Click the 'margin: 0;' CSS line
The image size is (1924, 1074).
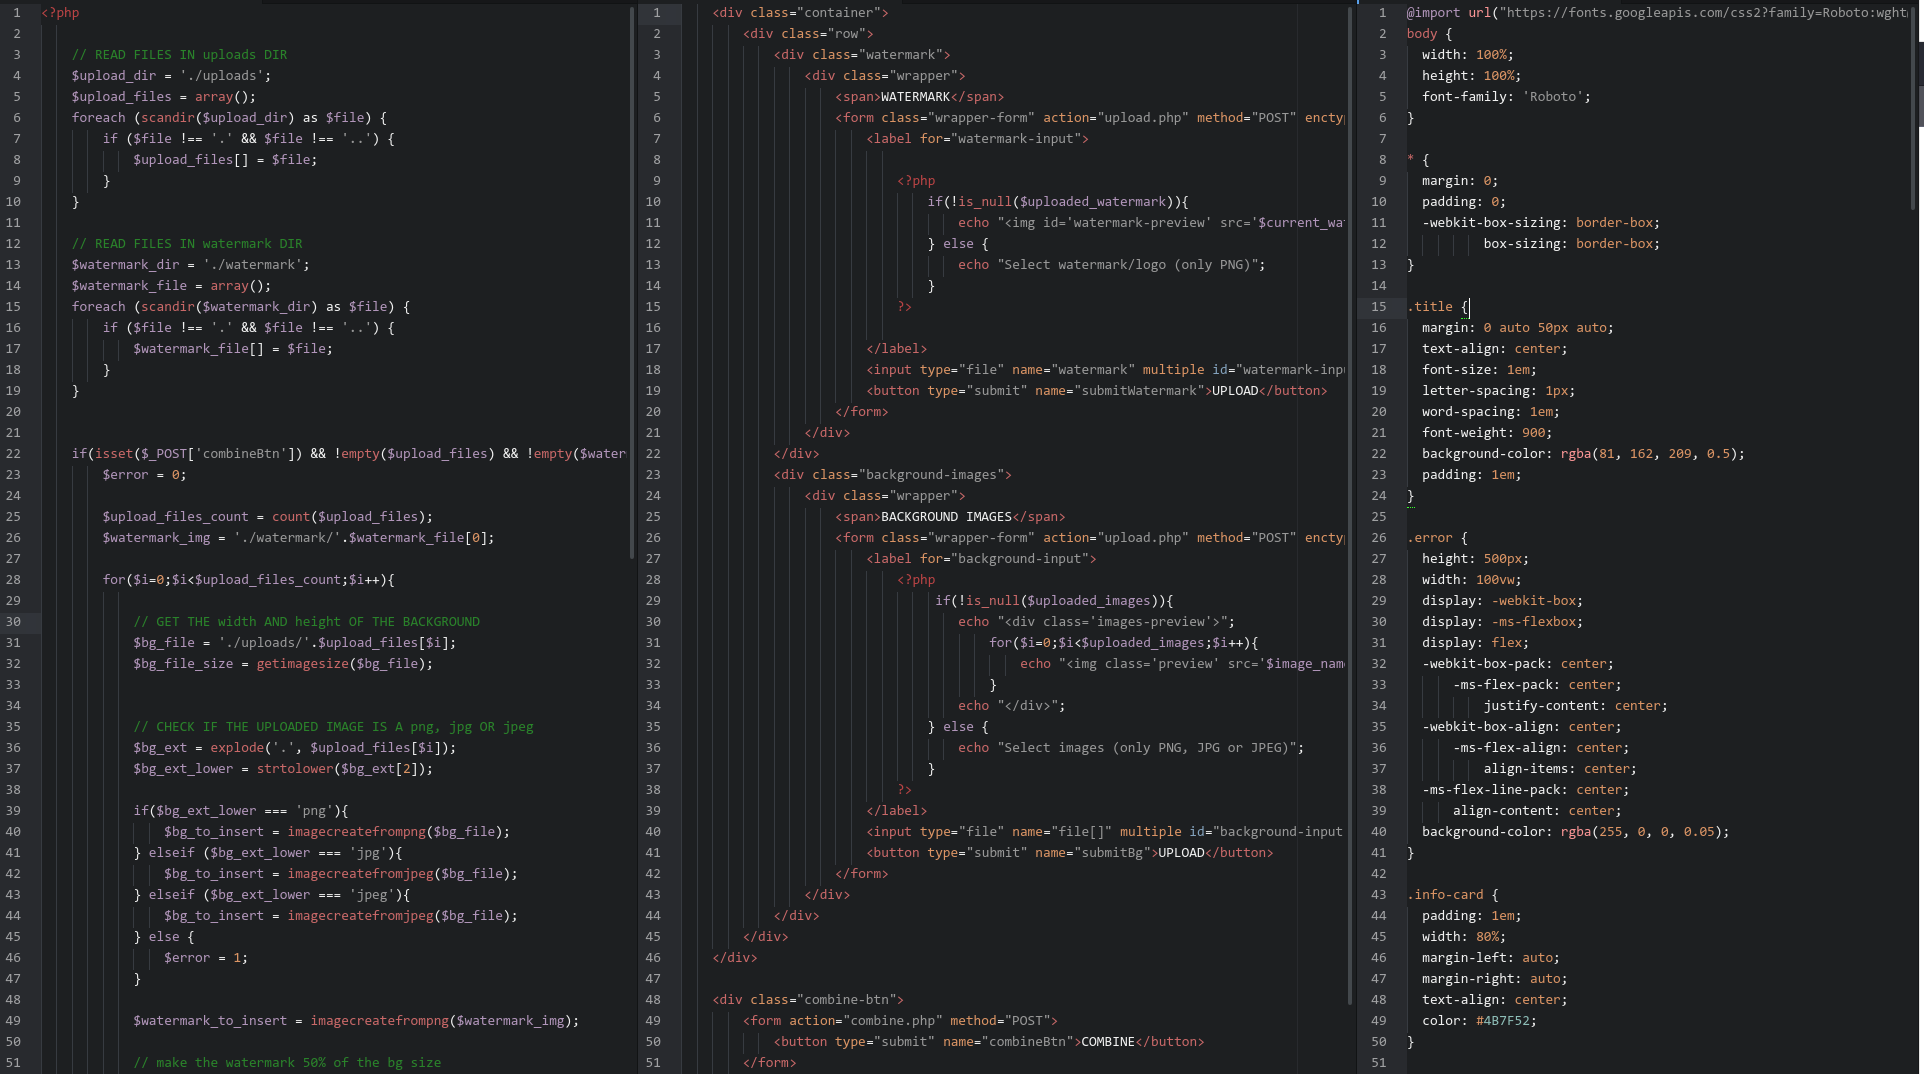click(x=1460, y=181)
